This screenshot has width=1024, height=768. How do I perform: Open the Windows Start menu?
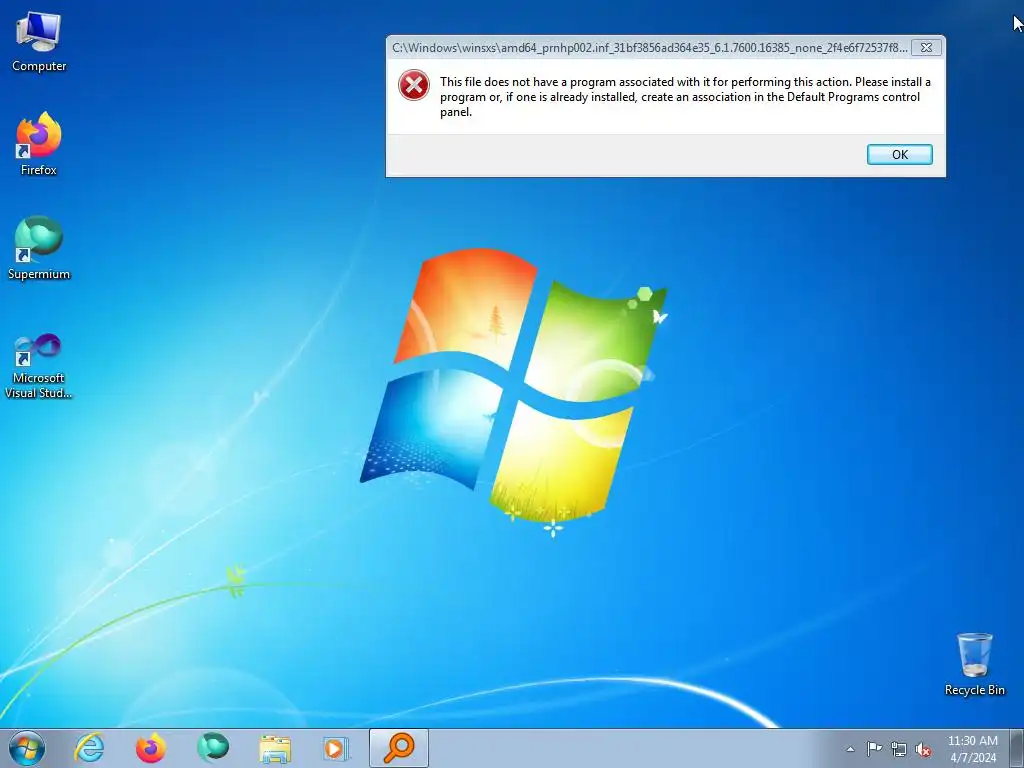[x=27, y=748]
